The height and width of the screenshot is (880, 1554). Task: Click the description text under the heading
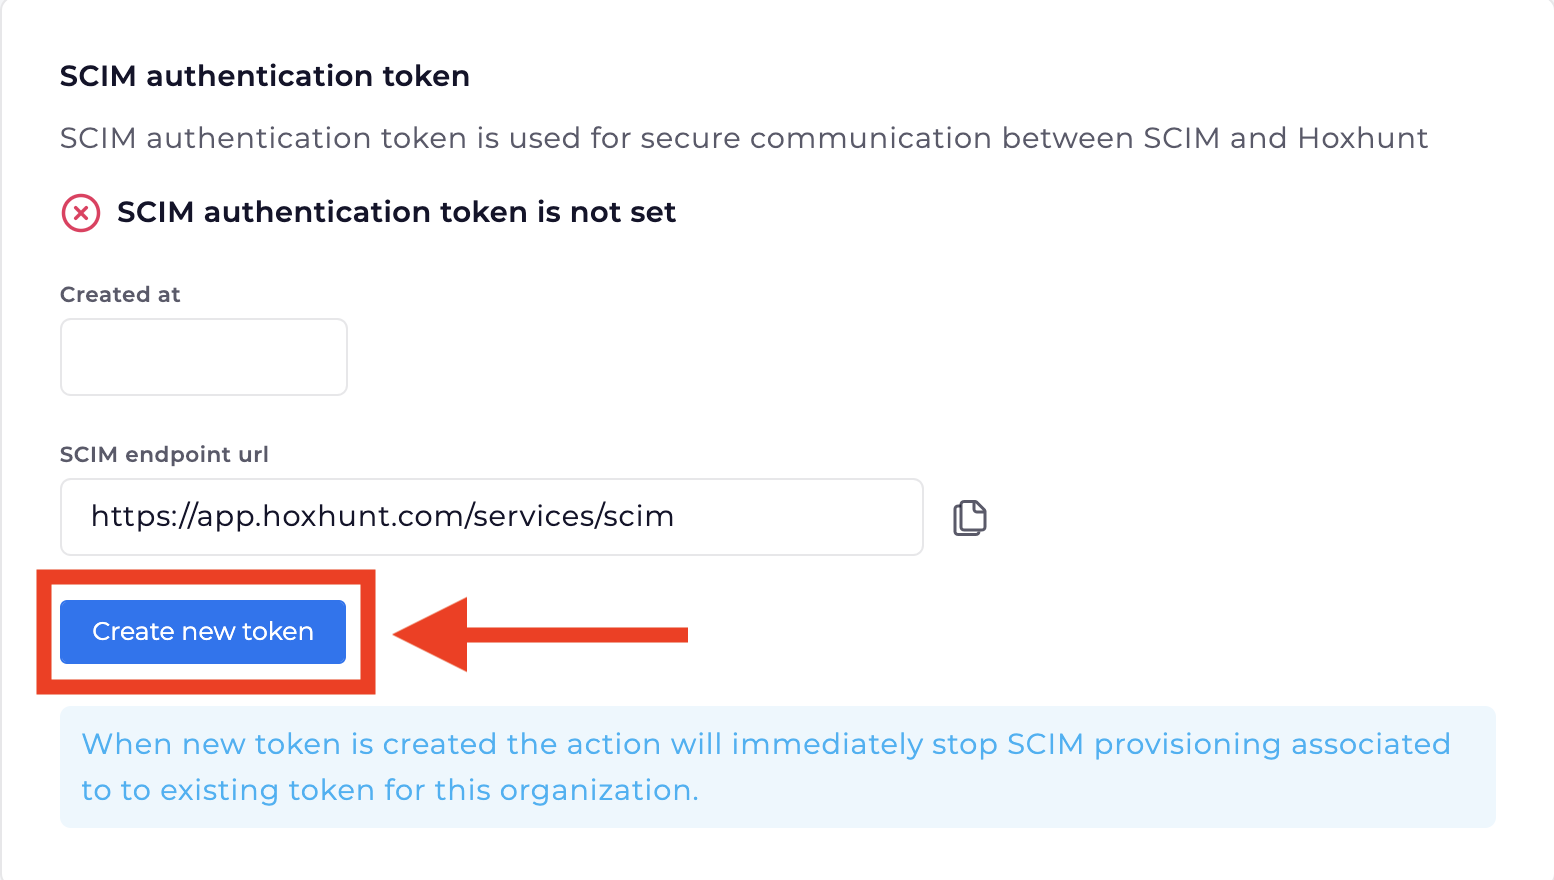click(x=743, y=138)
